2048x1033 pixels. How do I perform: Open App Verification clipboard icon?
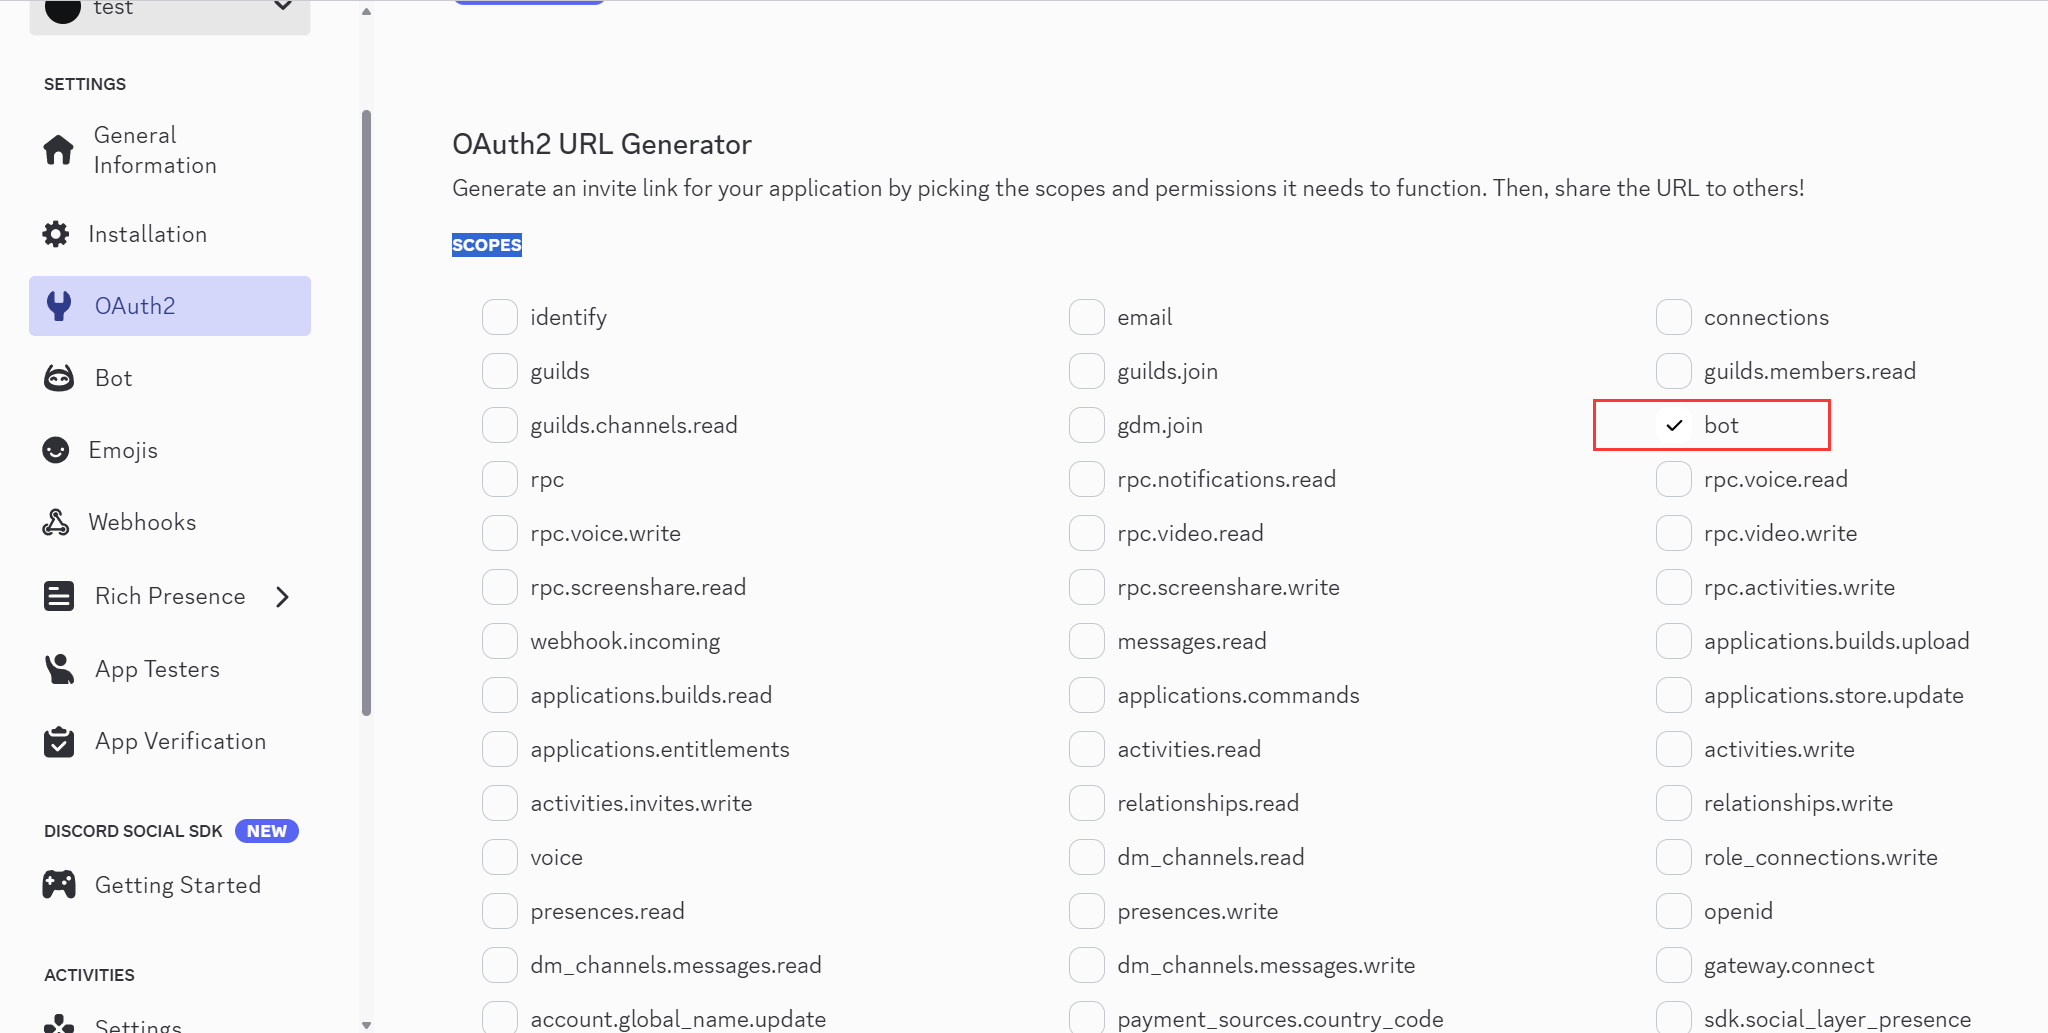(x=59, y=741)
